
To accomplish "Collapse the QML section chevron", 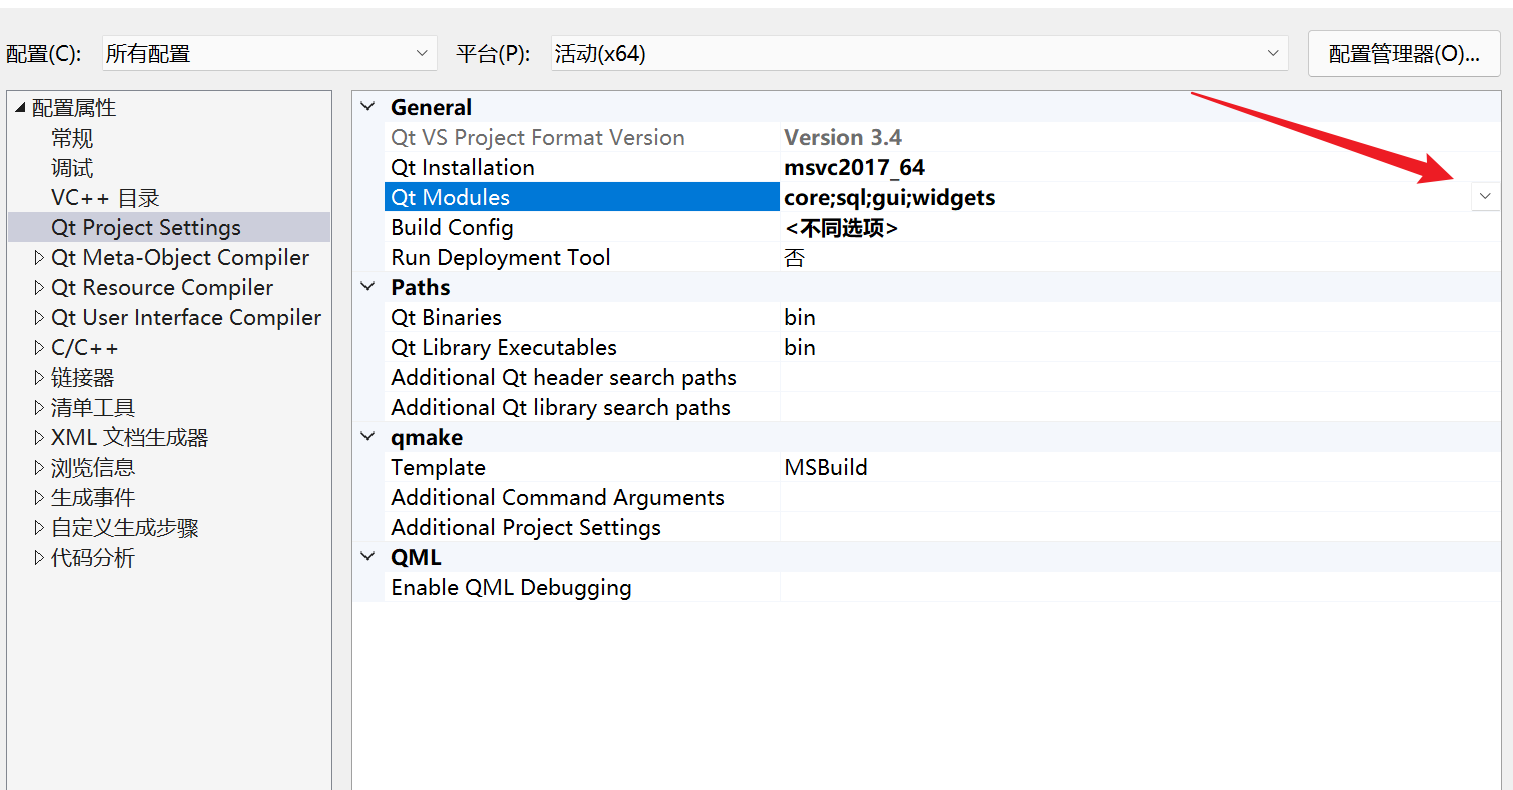I will 367,557.
